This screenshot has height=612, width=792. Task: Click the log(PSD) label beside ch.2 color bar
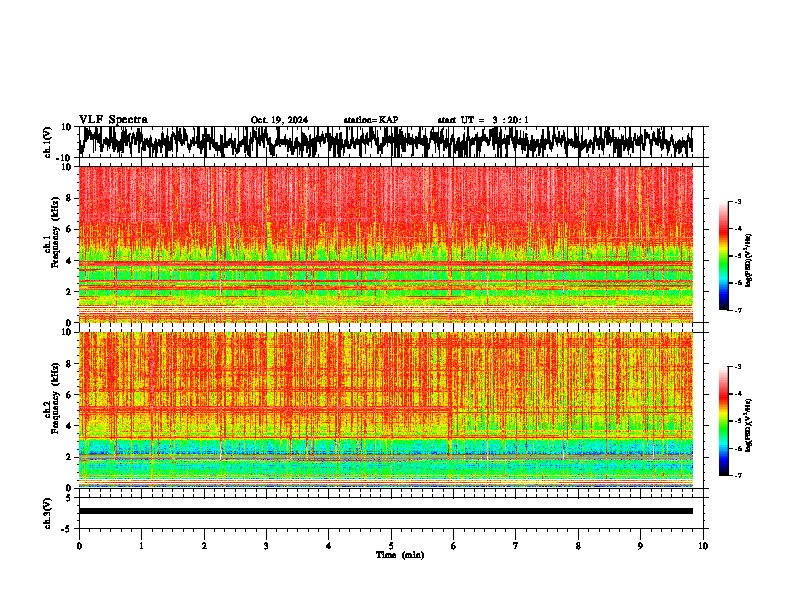click(x=749, y=425)
